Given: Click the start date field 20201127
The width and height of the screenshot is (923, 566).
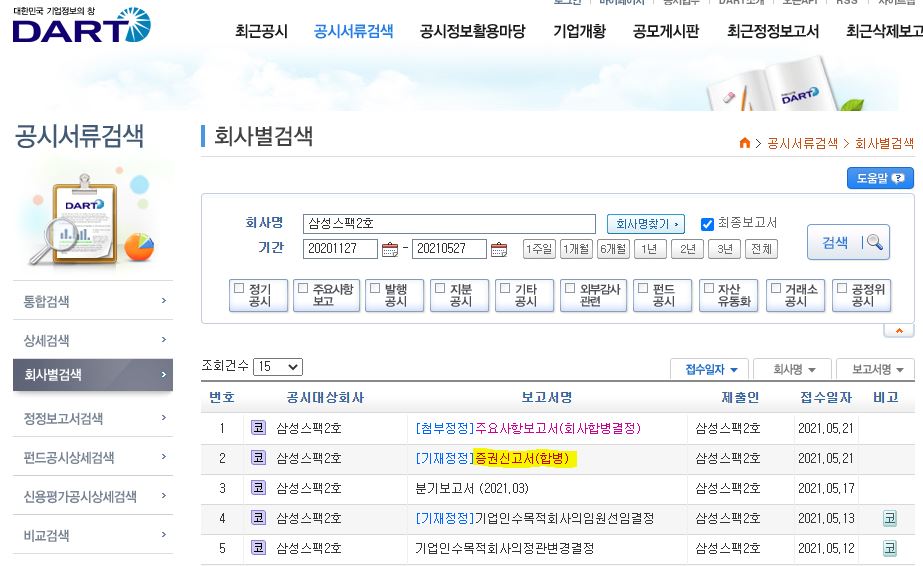Looking at the screenshot, I should 340,249.
